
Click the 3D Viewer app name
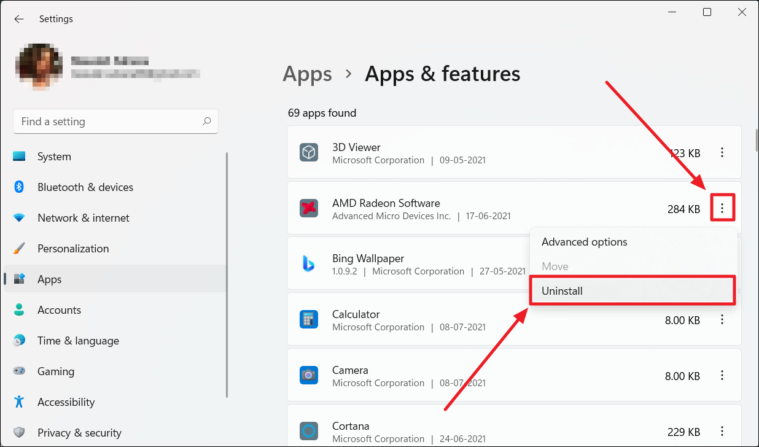point(356,147)
